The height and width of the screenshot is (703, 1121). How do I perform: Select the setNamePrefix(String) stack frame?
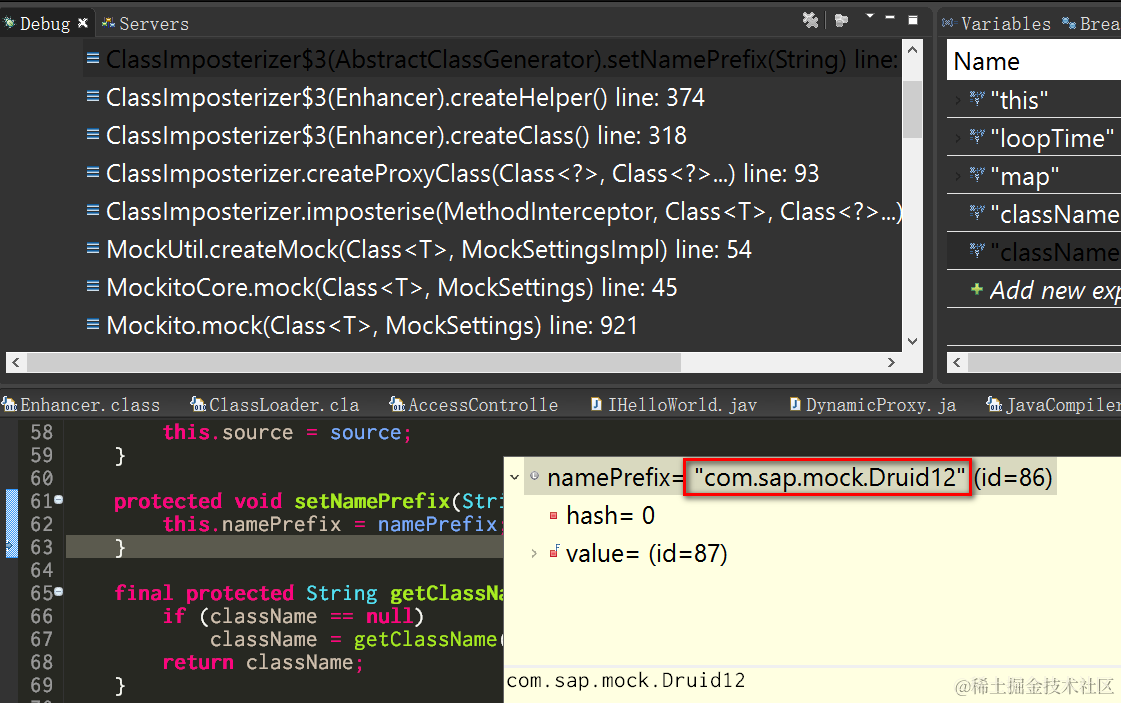point(492,59)
